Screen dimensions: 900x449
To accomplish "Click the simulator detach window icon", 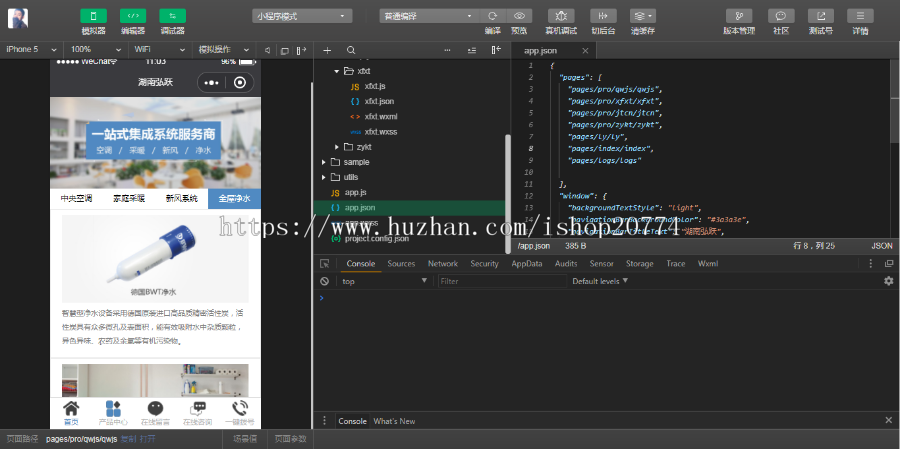I will [x=285, y=51].
